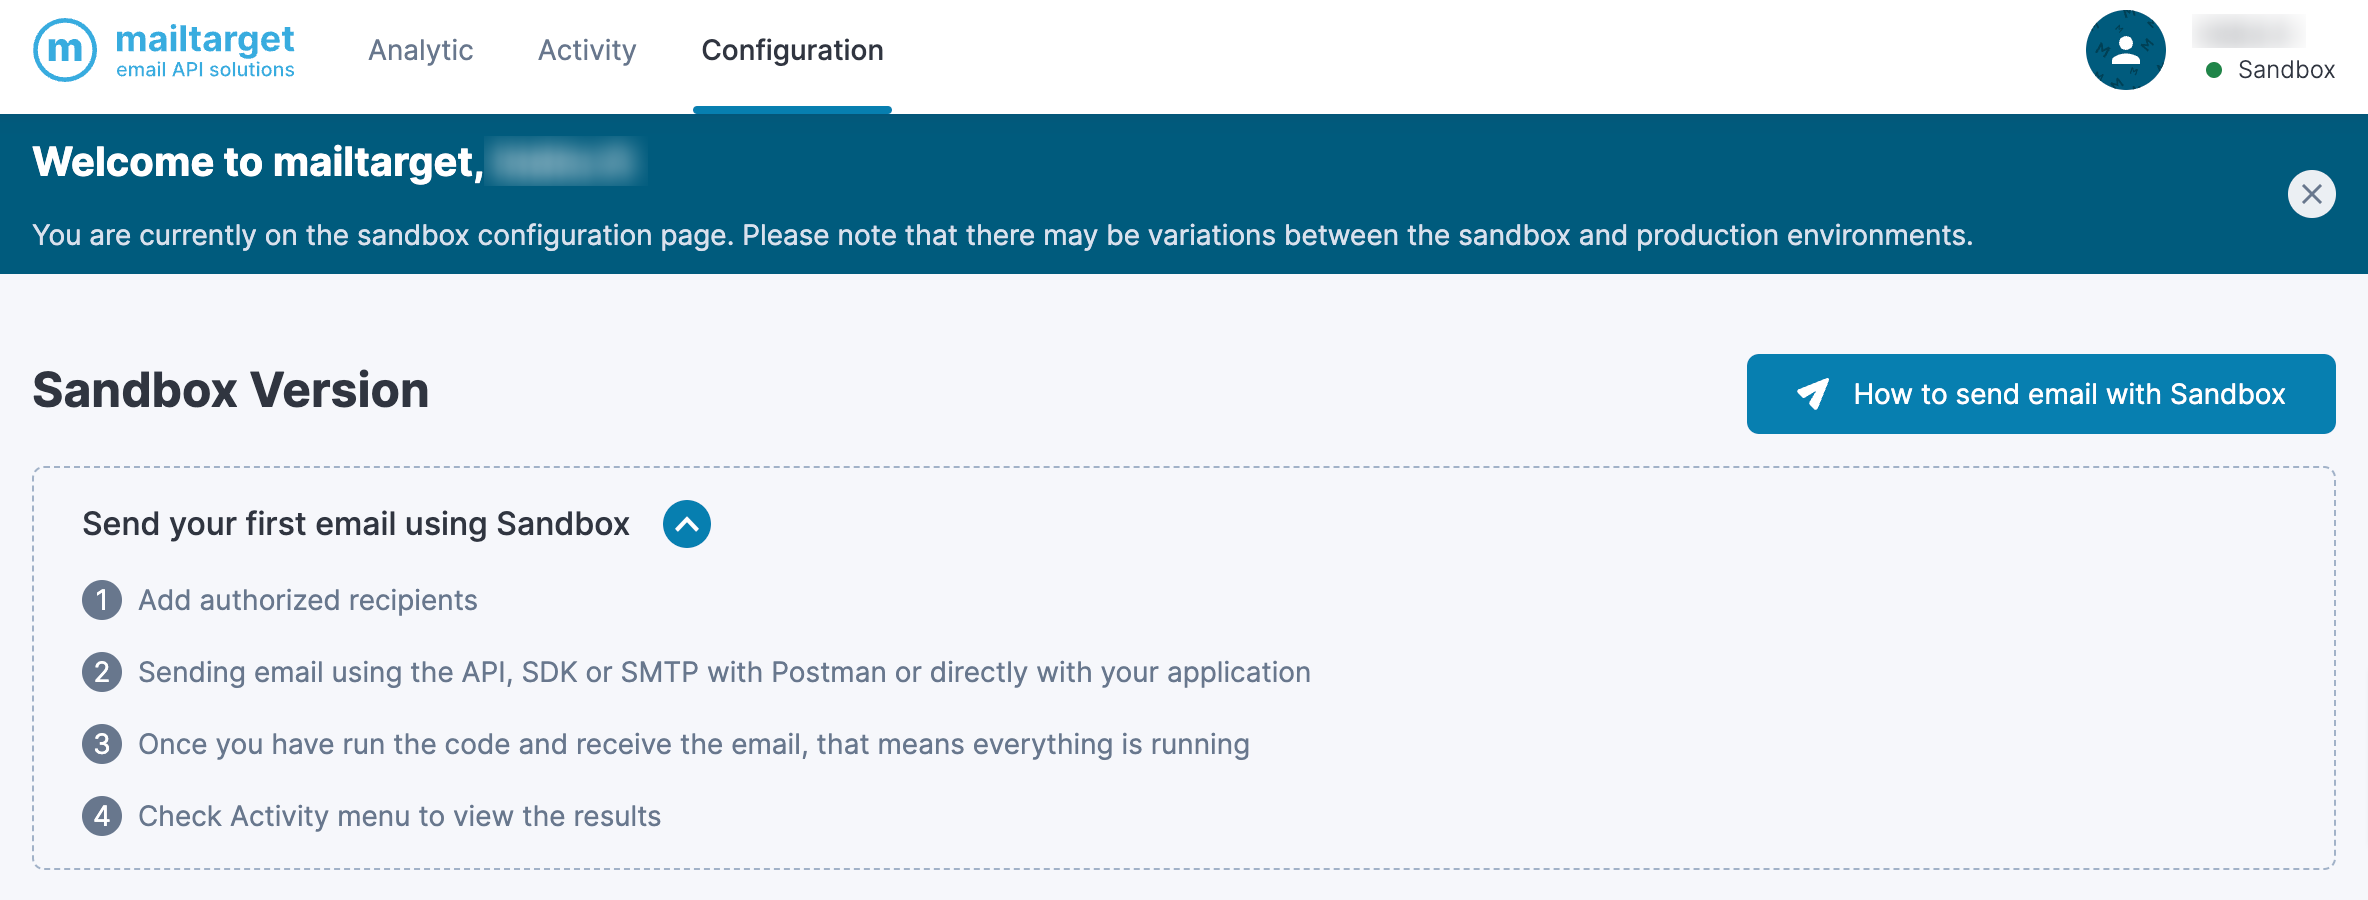This screenshot has height=900, width=2368.
Task: Click step 4 number badge
Action: pyautogui.click(x=102, y=816)
